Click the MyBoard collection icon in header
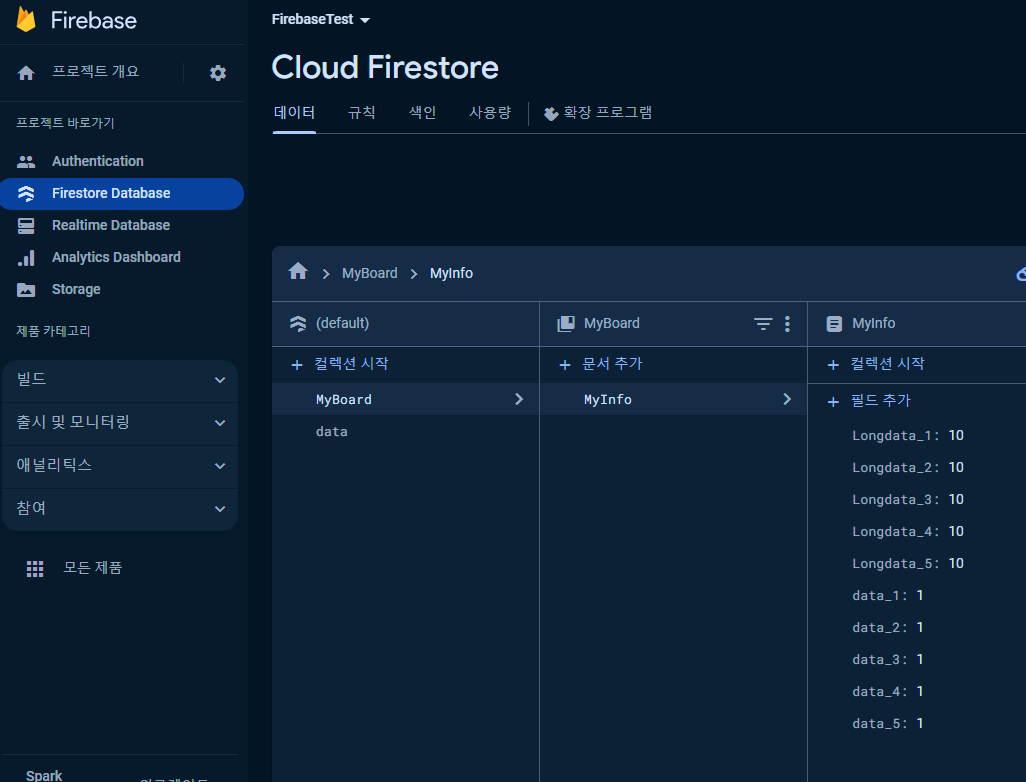Image resolution: width=1026 pixels, height=782 pixels. point(566,323)
